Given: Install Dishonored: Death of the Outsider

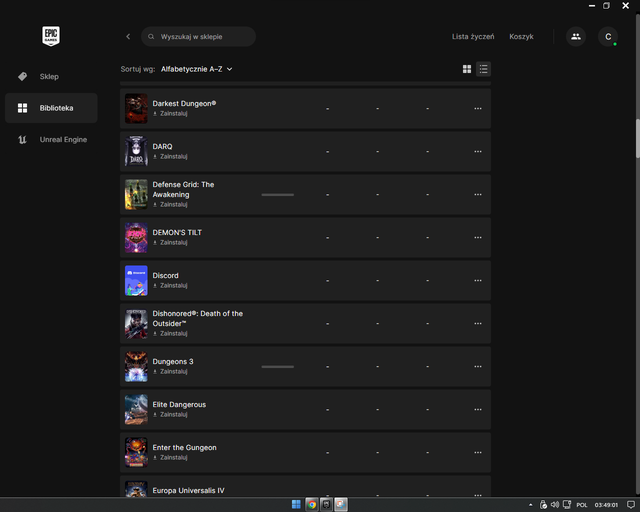Looking at the screenshot, I should 170,334.
